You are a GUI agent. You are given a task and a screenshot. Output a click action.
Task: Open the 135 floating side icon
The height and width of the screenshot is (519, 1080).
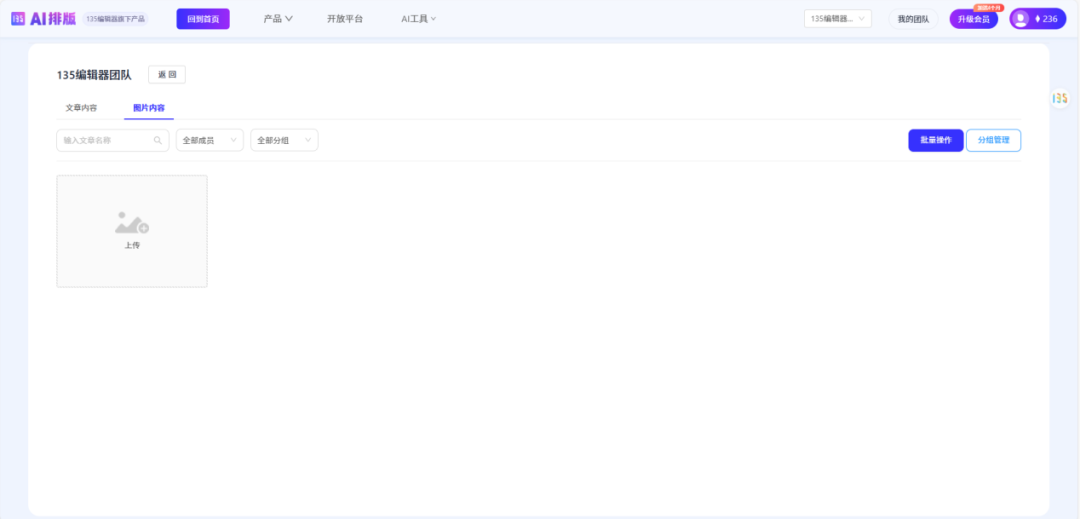coord(1060,98)
